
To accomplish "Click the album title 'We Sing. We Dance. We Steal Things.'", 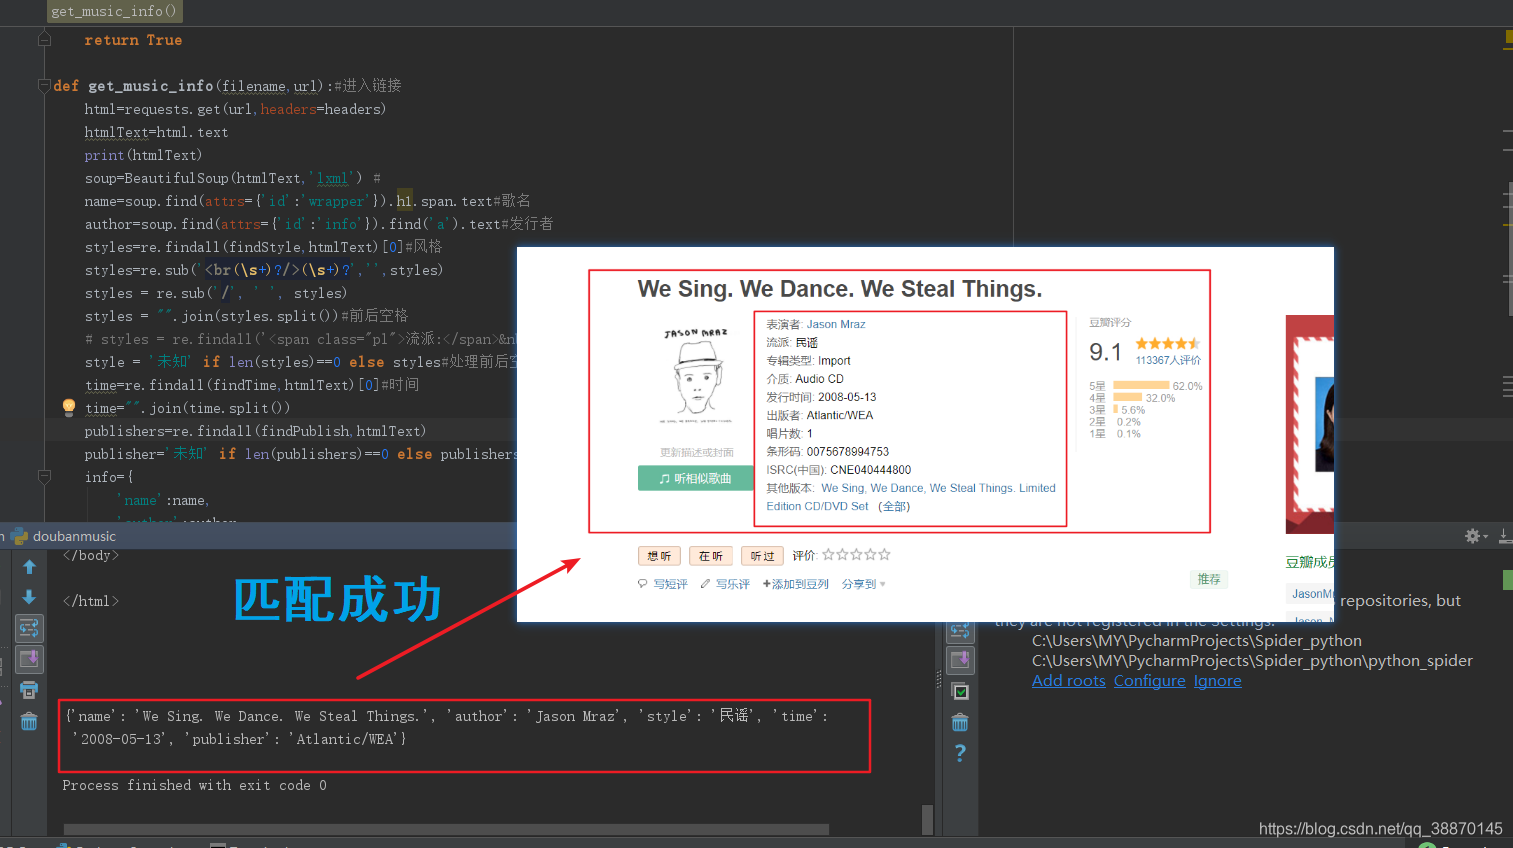I will [840, 289].
